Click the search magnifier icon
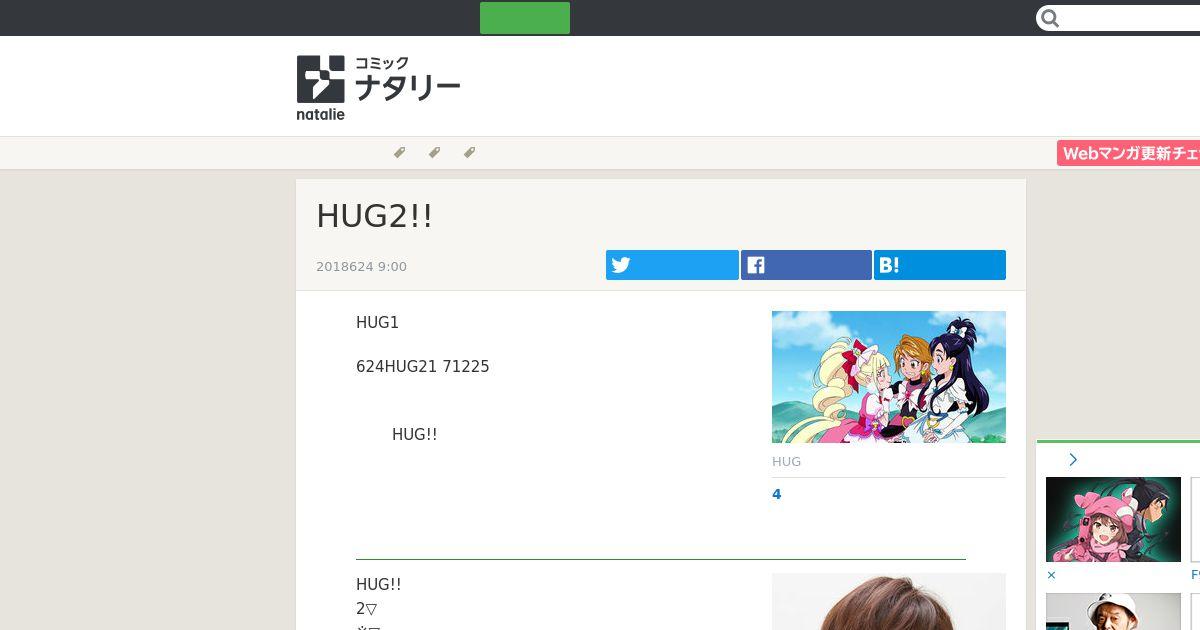1200x630 pixels. pyautogui.click(x=1049, y=18)
